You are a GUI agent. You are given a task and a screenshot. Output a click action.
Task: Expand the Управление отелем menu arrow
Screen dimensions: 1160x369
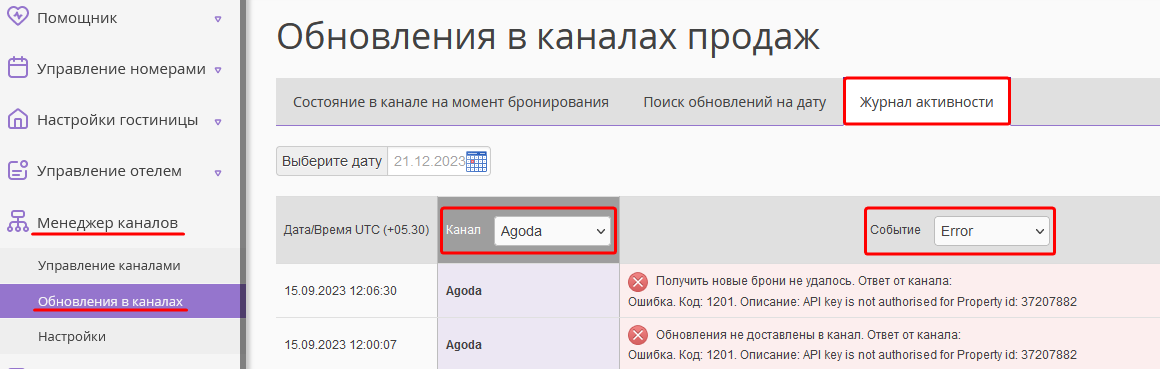(218, 172)
